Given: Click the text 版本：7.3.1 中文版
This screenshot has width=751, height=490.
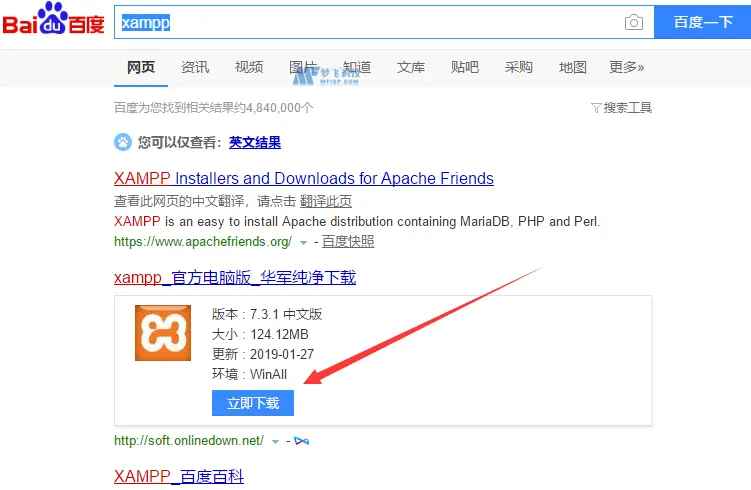Looking at the screenshot, I should [267, 314].
